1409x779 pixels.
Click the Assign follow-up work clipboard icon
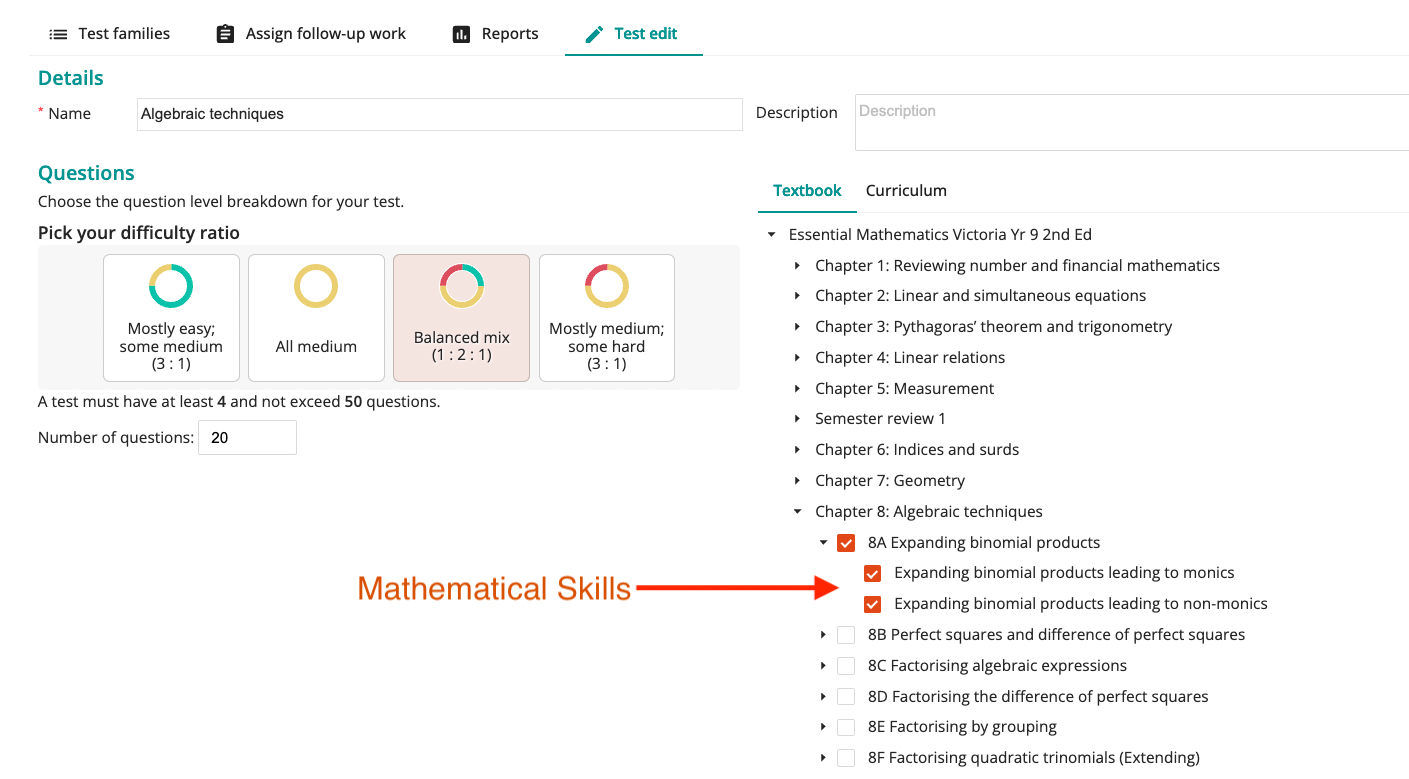[x=225, y=34]
